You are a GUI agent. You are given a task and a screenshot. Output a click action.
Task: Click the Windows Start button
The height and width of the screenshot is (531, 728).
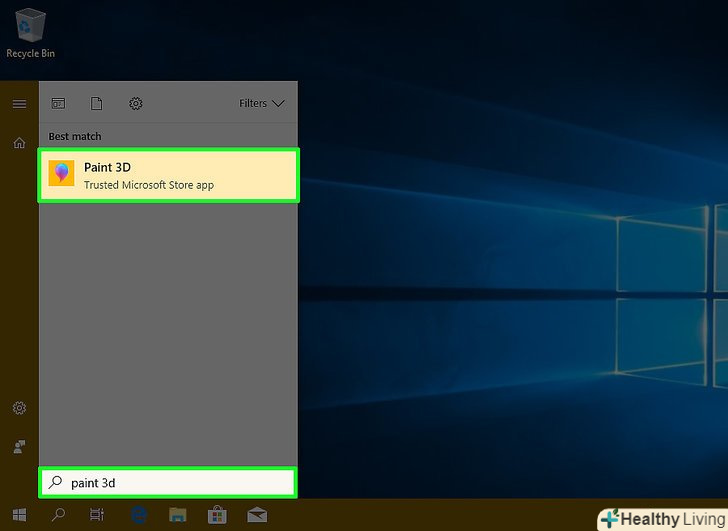(19, 515)
